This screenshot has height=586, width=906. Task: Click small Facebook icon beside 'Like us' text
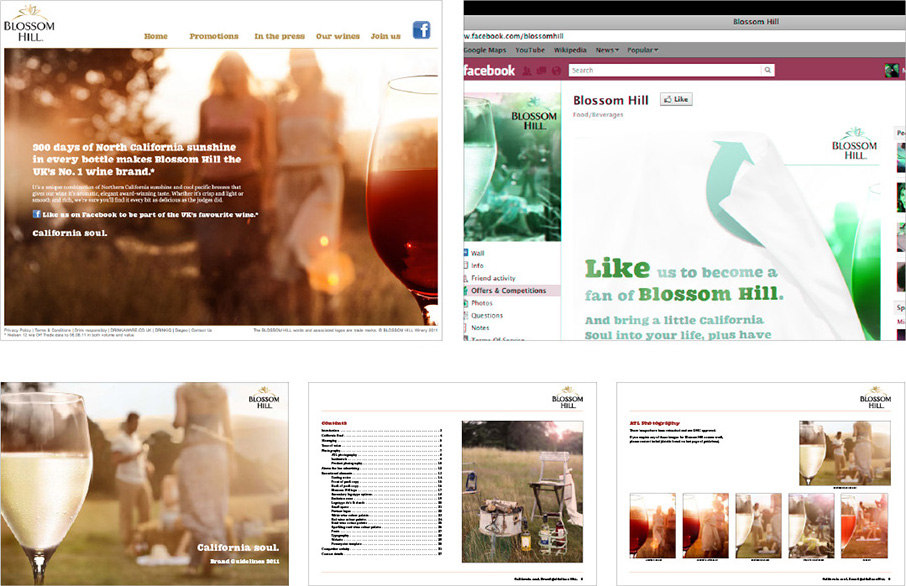(x=37, y=214)
